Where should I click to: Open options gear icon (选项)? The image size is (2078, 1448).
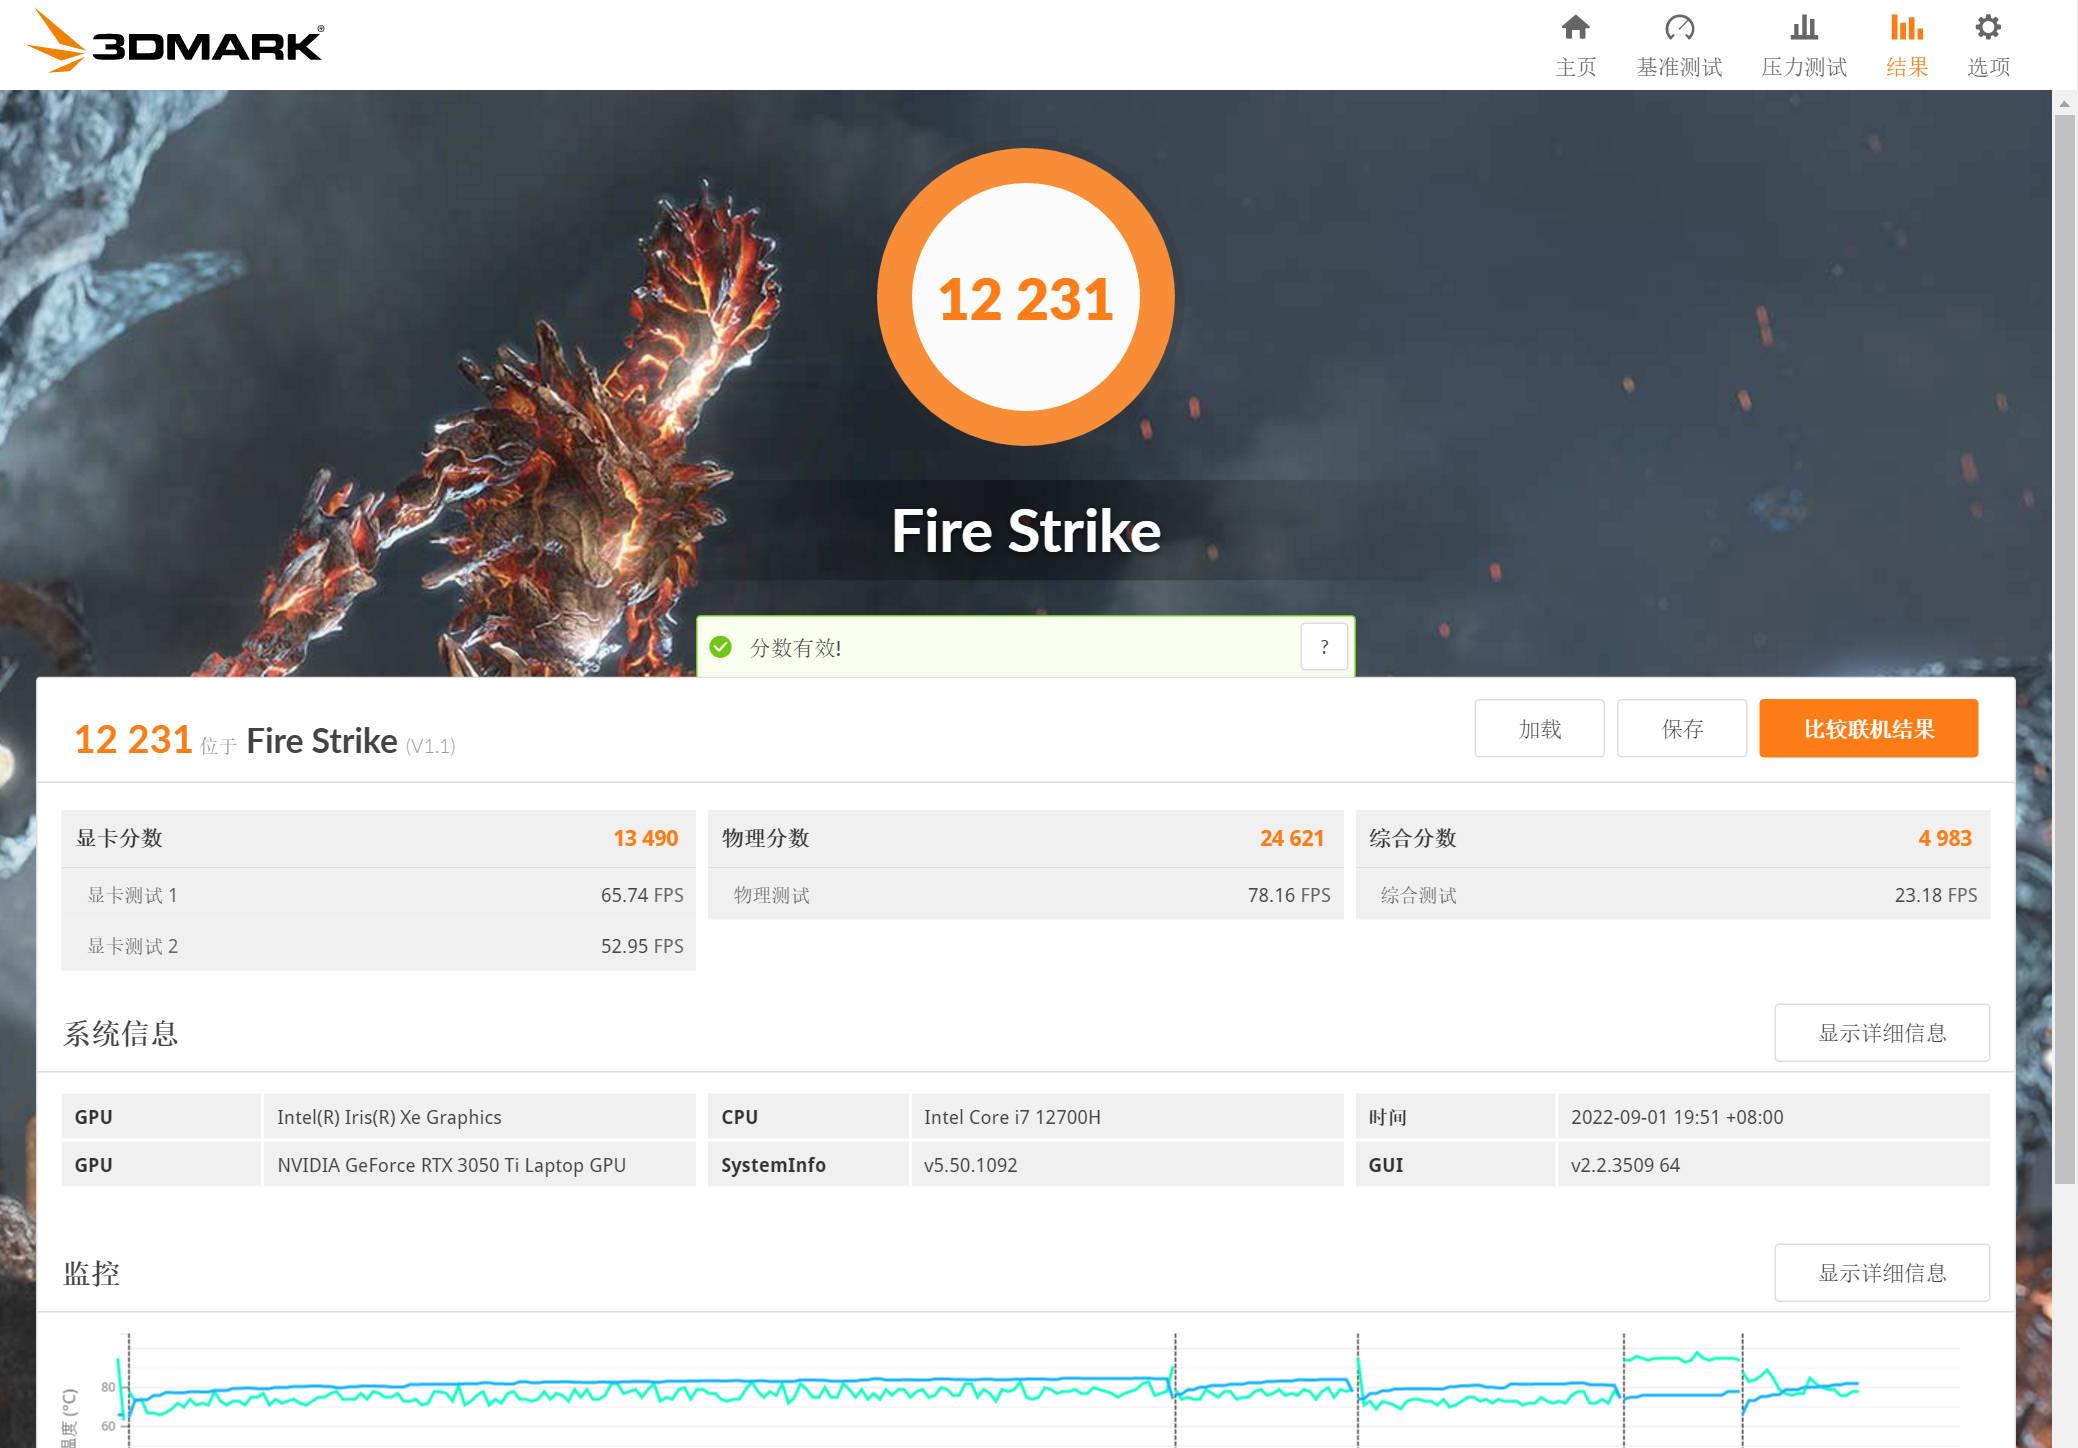(1988, 27)
